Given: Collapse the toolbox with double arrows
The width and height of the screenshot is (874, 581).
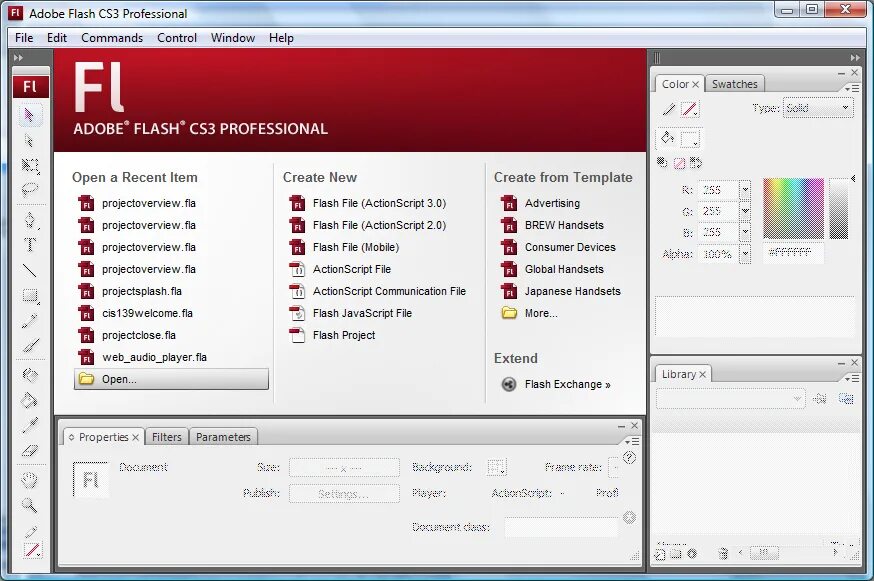Looking at the screenshot, I should pyautogui.click(x=18, y=57).
